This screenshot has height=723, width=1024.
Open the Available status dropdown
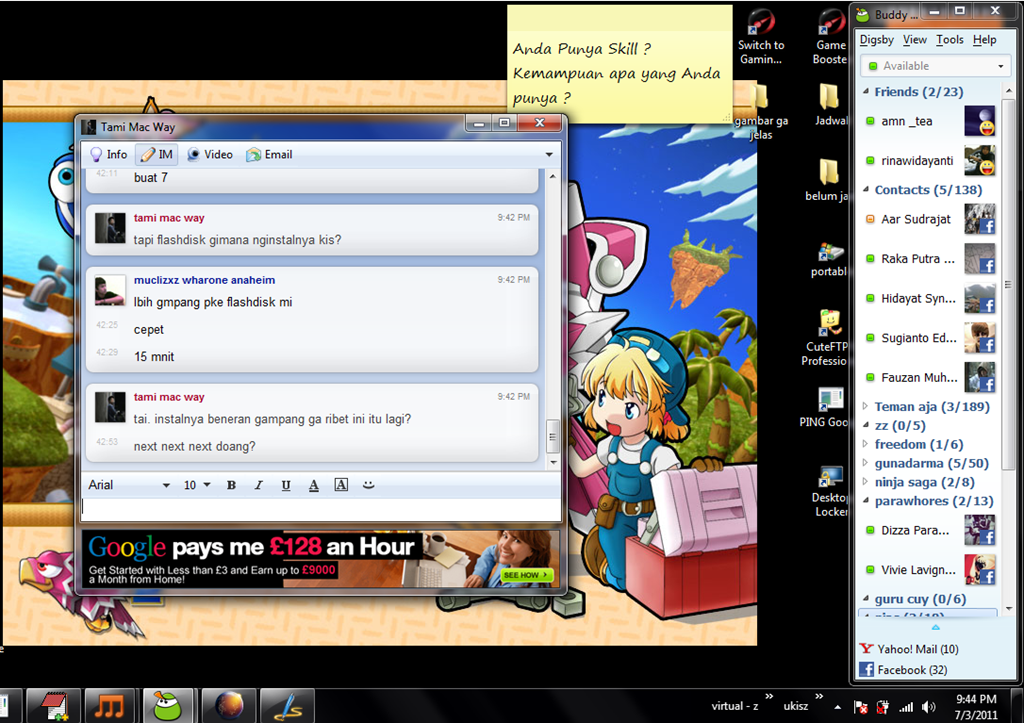935,66
